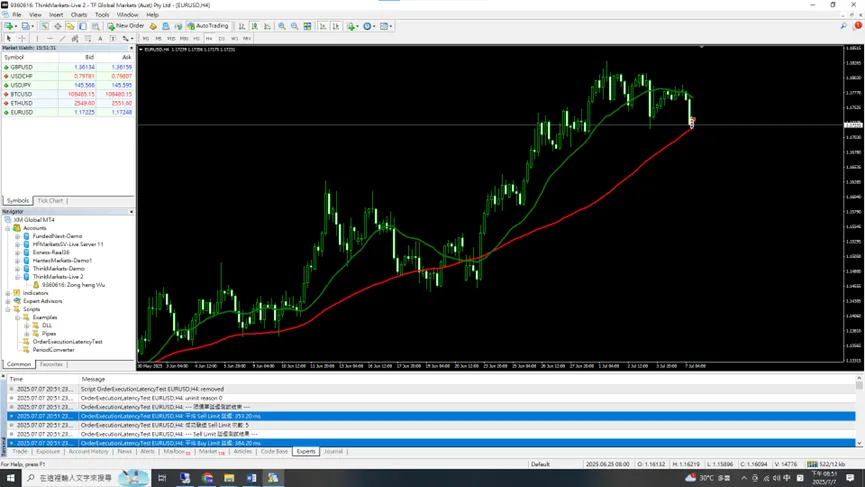Close the Market Watch panel
865x487 pixels.
[131, 48]
